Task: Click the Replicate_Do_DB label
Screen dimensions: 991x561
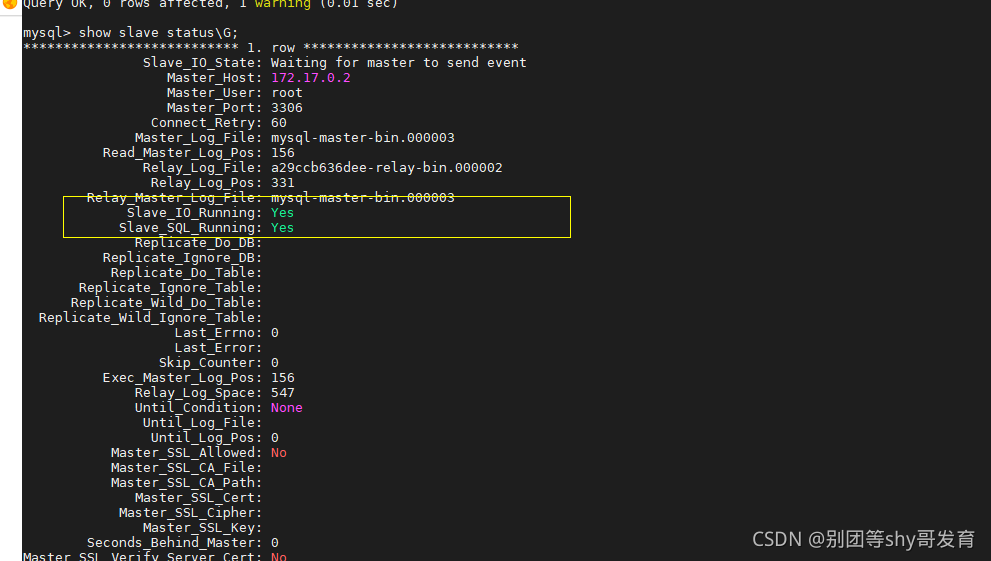Action: (198, 243)
